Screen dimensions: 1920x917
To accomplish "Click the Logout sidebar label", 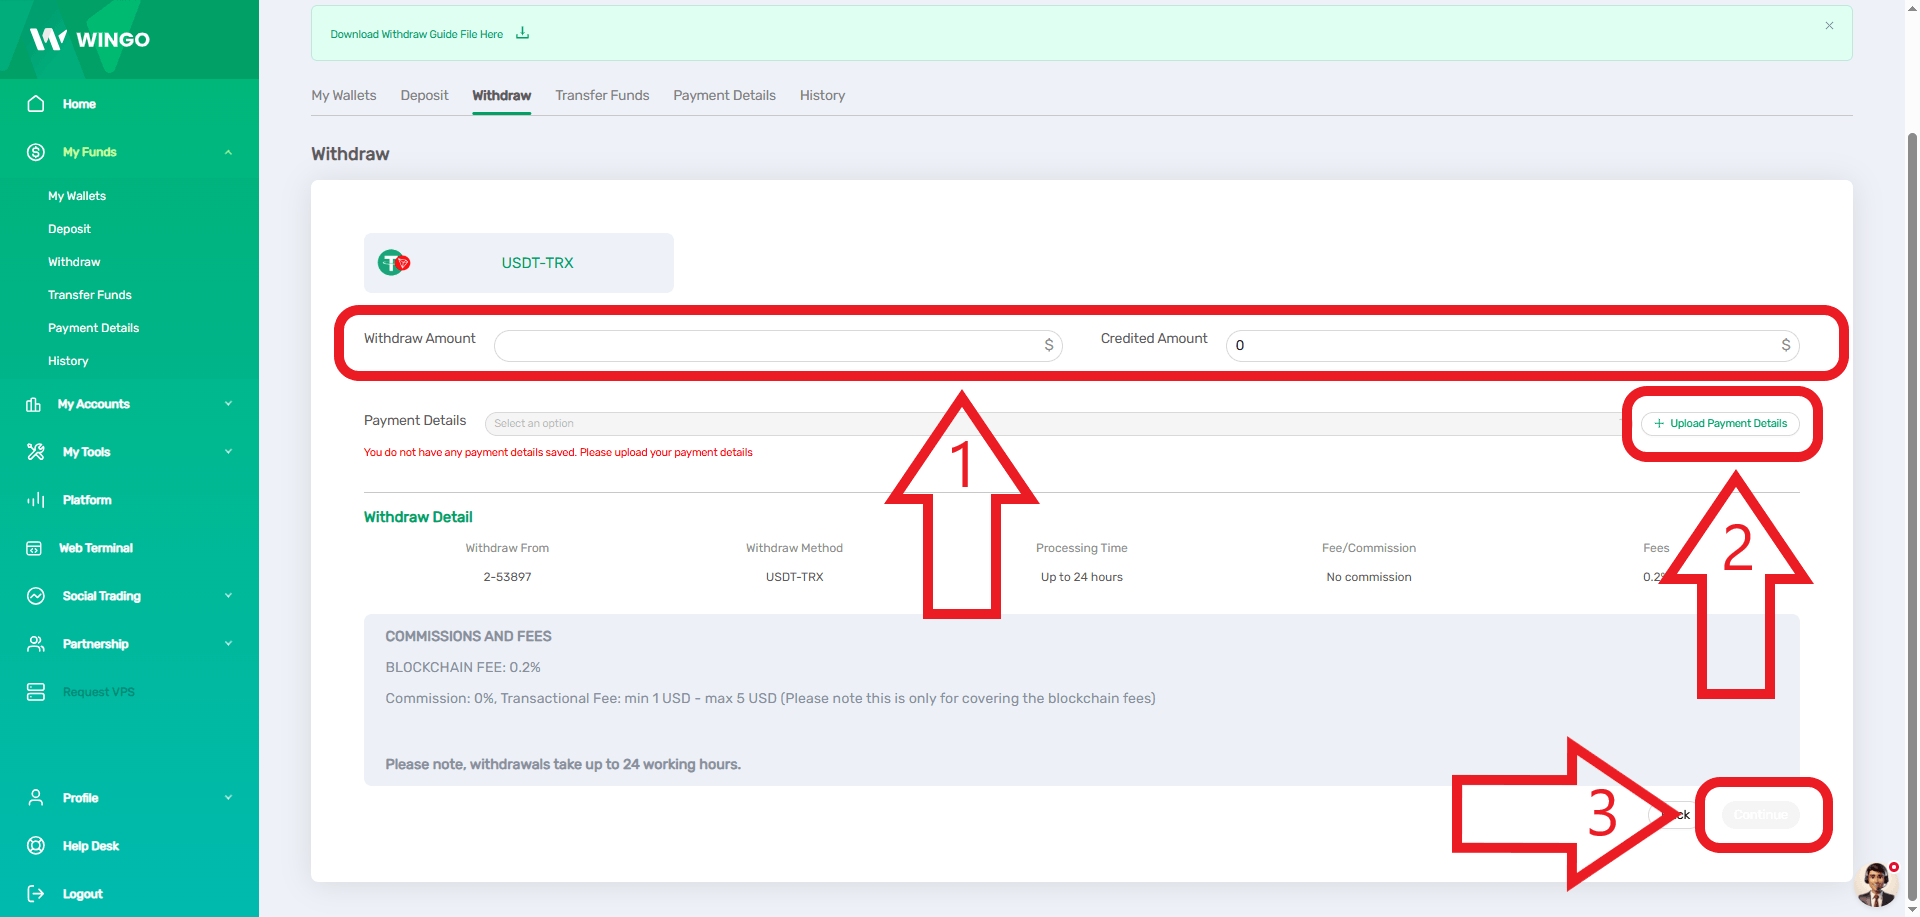I will (x=82, y=894).
